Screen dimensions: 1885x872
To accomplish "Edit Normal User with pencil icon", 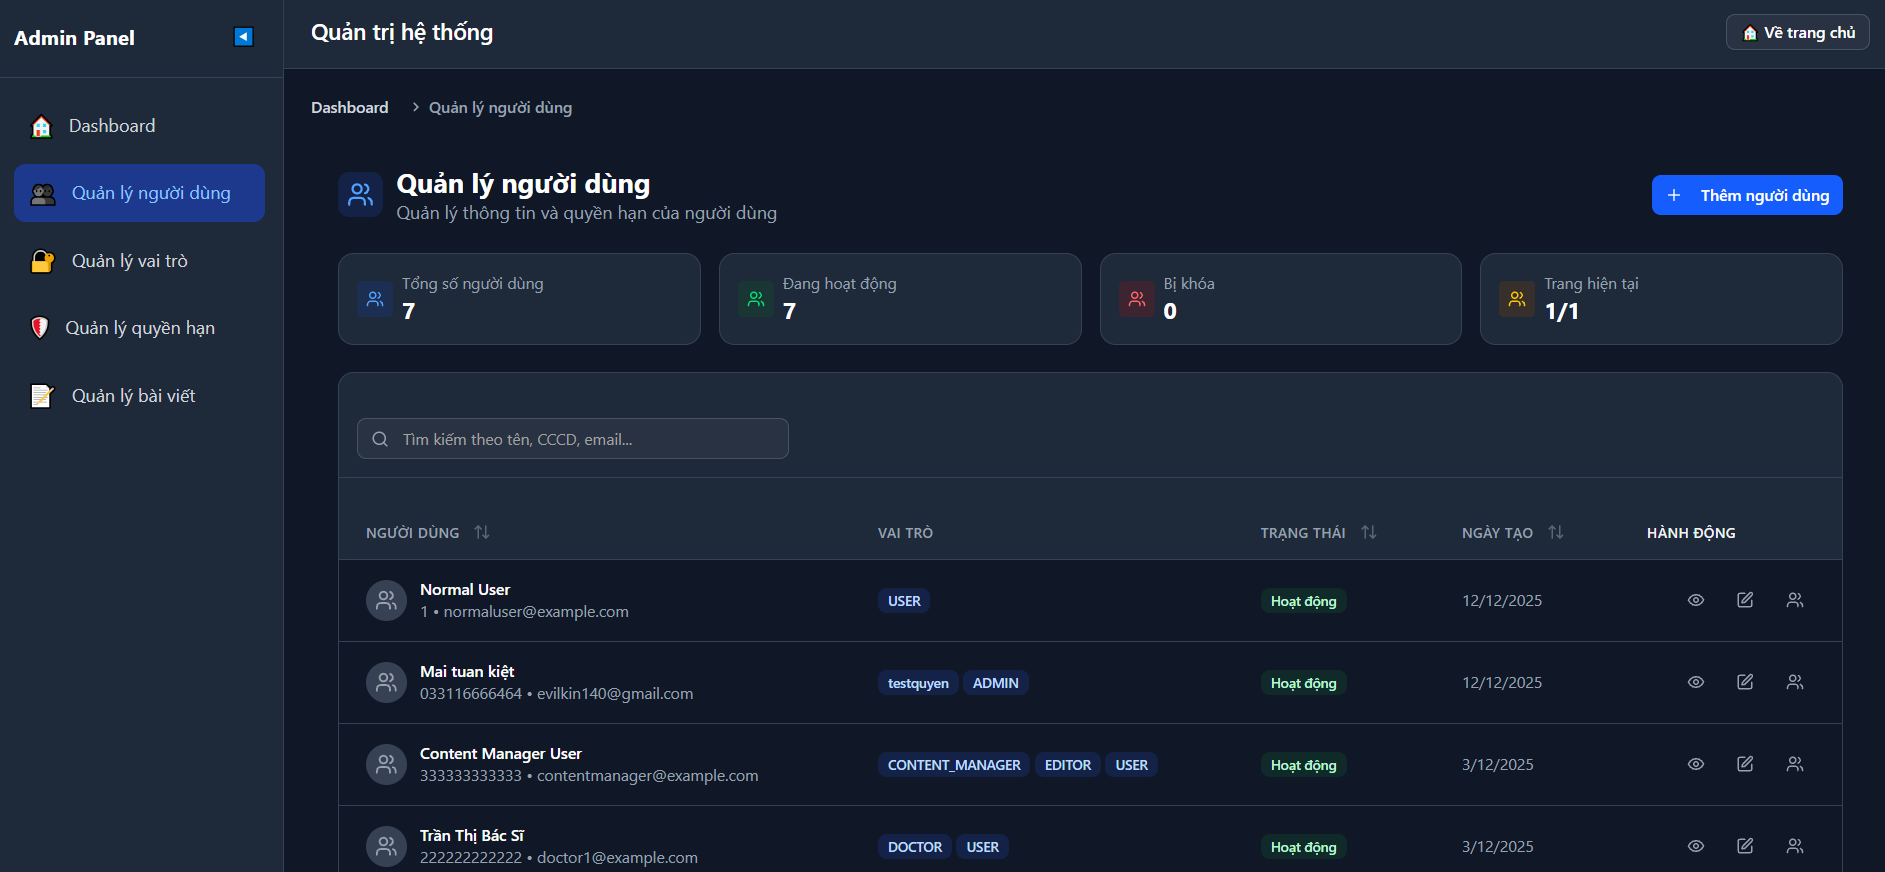I will coord(1745,600).
